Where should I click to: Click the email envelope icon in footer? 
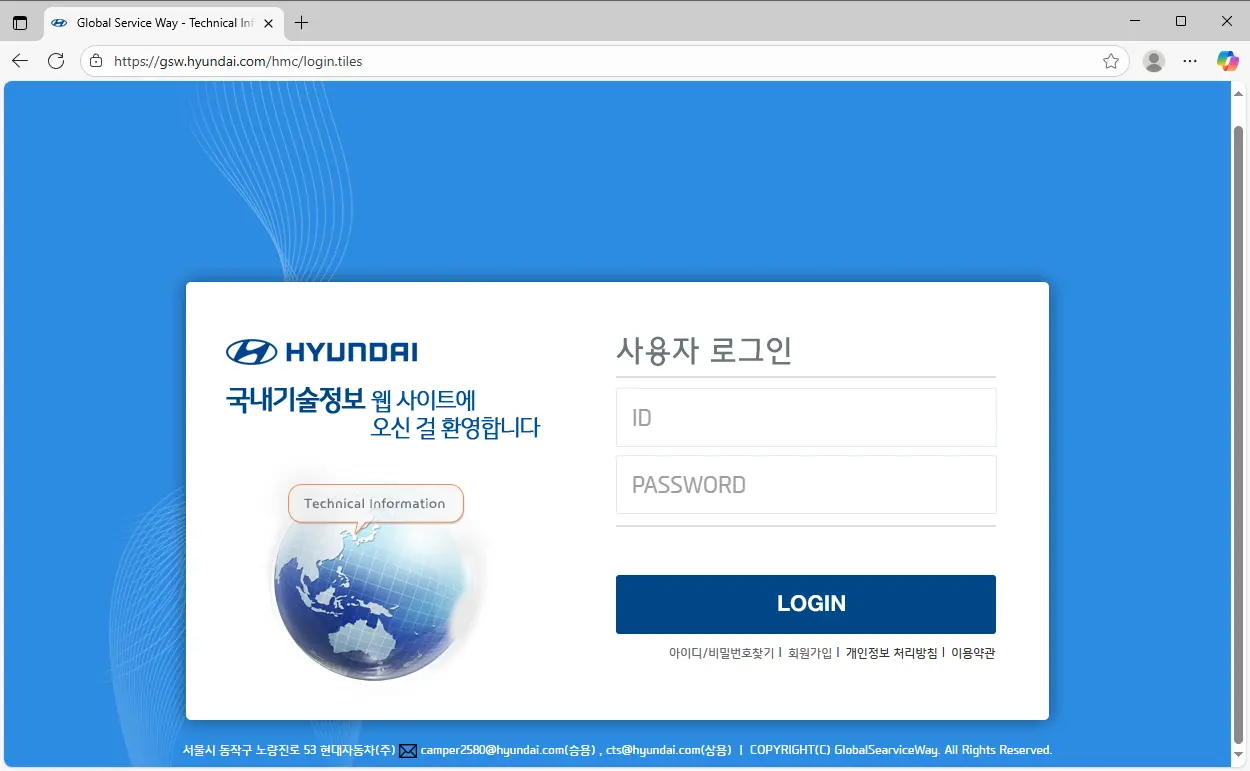408,751
